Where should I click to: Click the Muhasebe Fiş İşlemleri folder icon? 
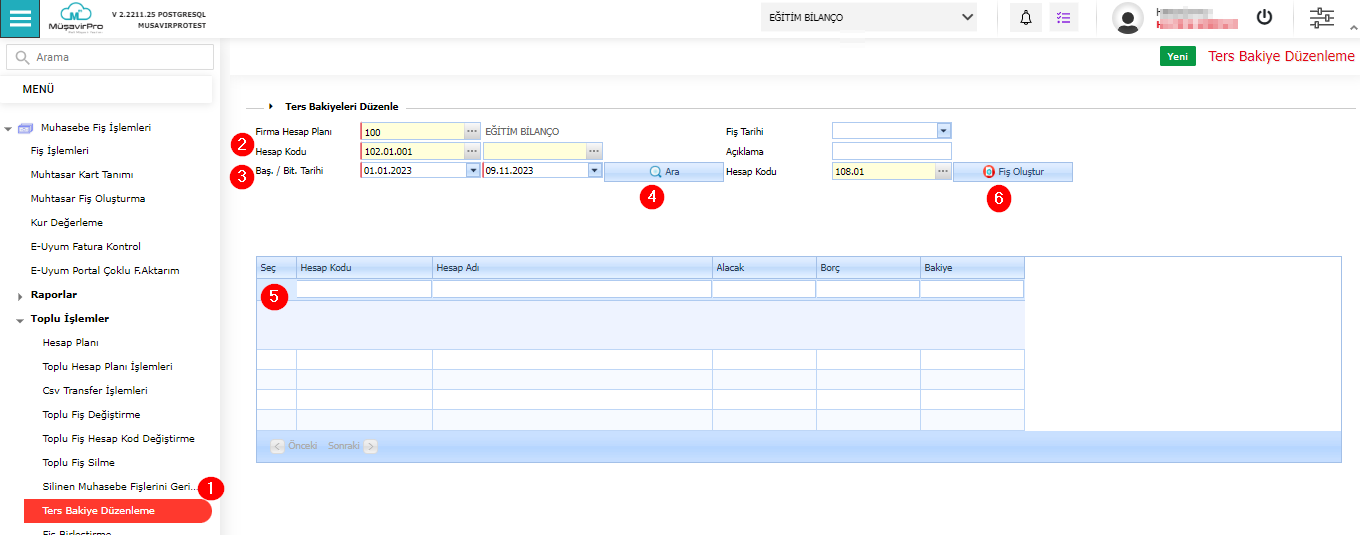click(25, 128)
